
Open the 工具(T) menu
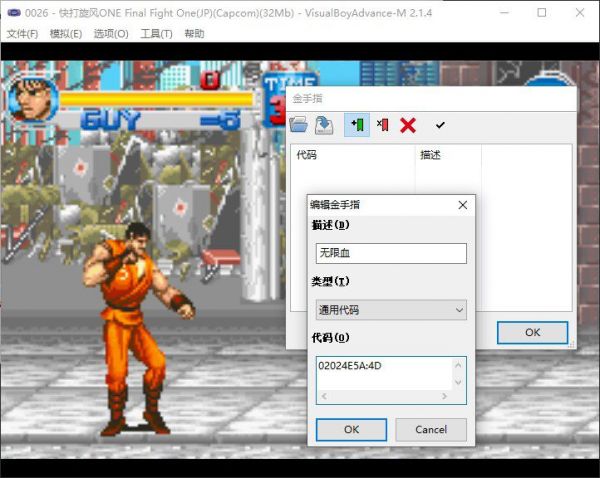click(156, 34)
